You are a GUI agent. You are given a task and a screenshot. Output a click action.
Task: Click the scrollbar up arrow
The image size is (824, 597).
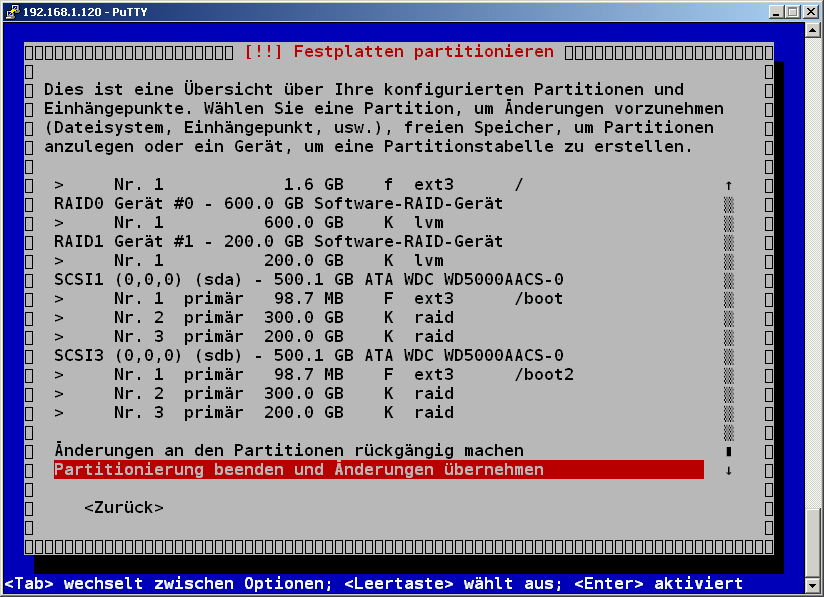pyautogui.click(x=729, y=184)
